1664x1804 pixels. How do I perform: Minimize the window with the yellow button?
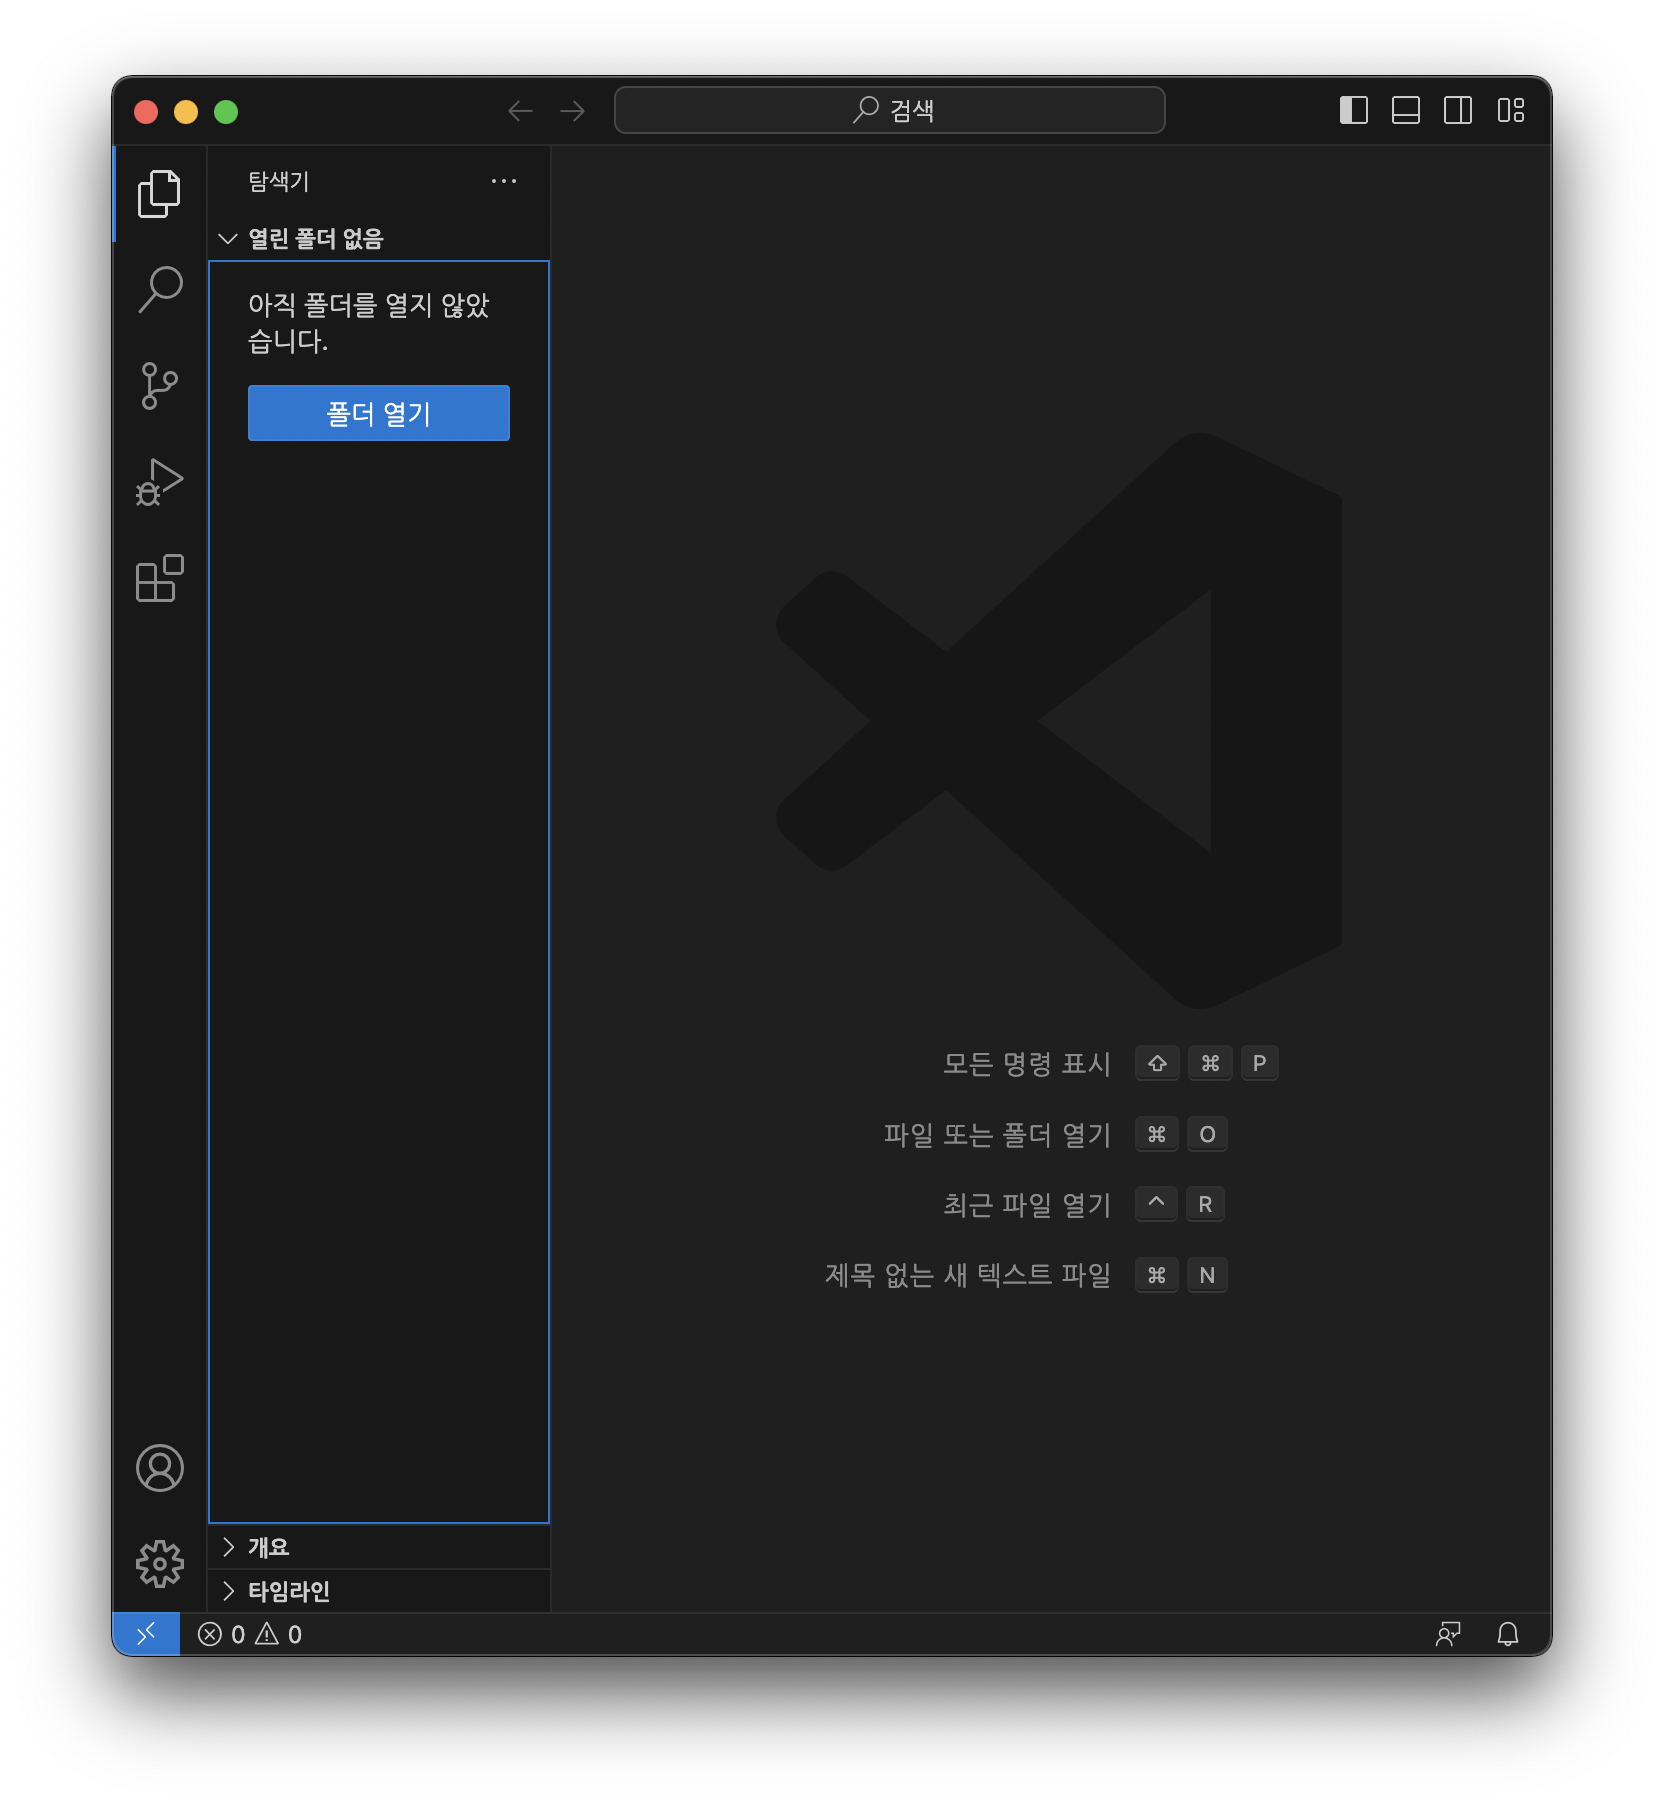click(x=186, y=111)
